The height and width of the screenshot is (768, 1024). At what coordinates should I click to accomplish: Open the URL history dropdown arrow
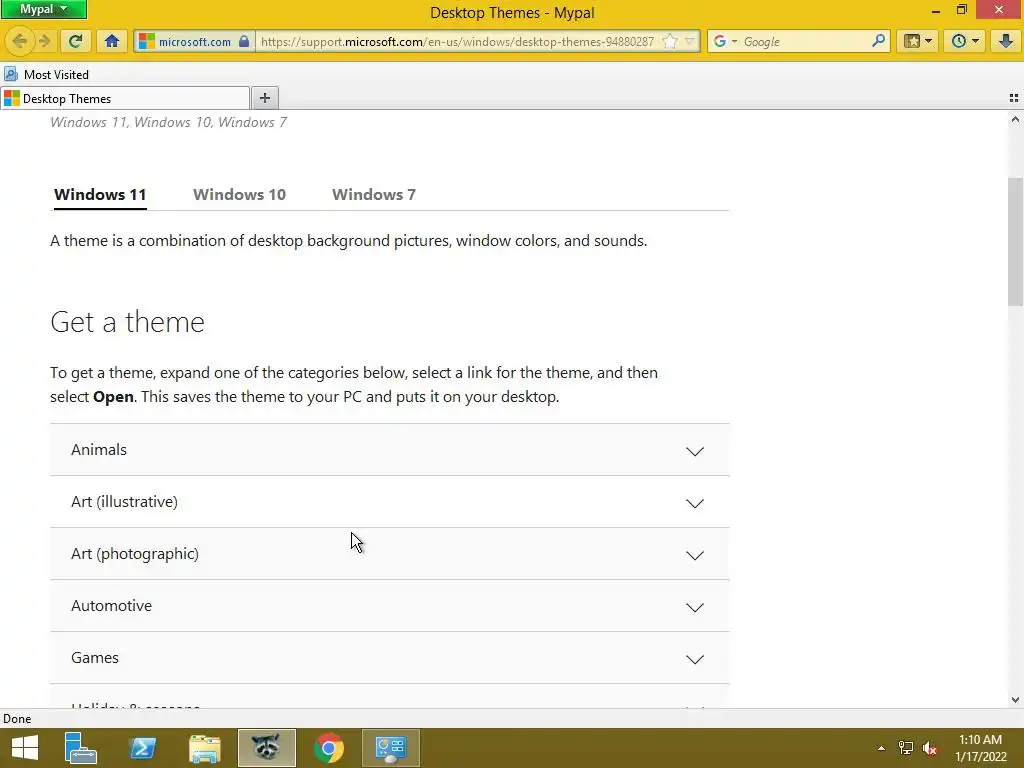[x=690, y=41]
